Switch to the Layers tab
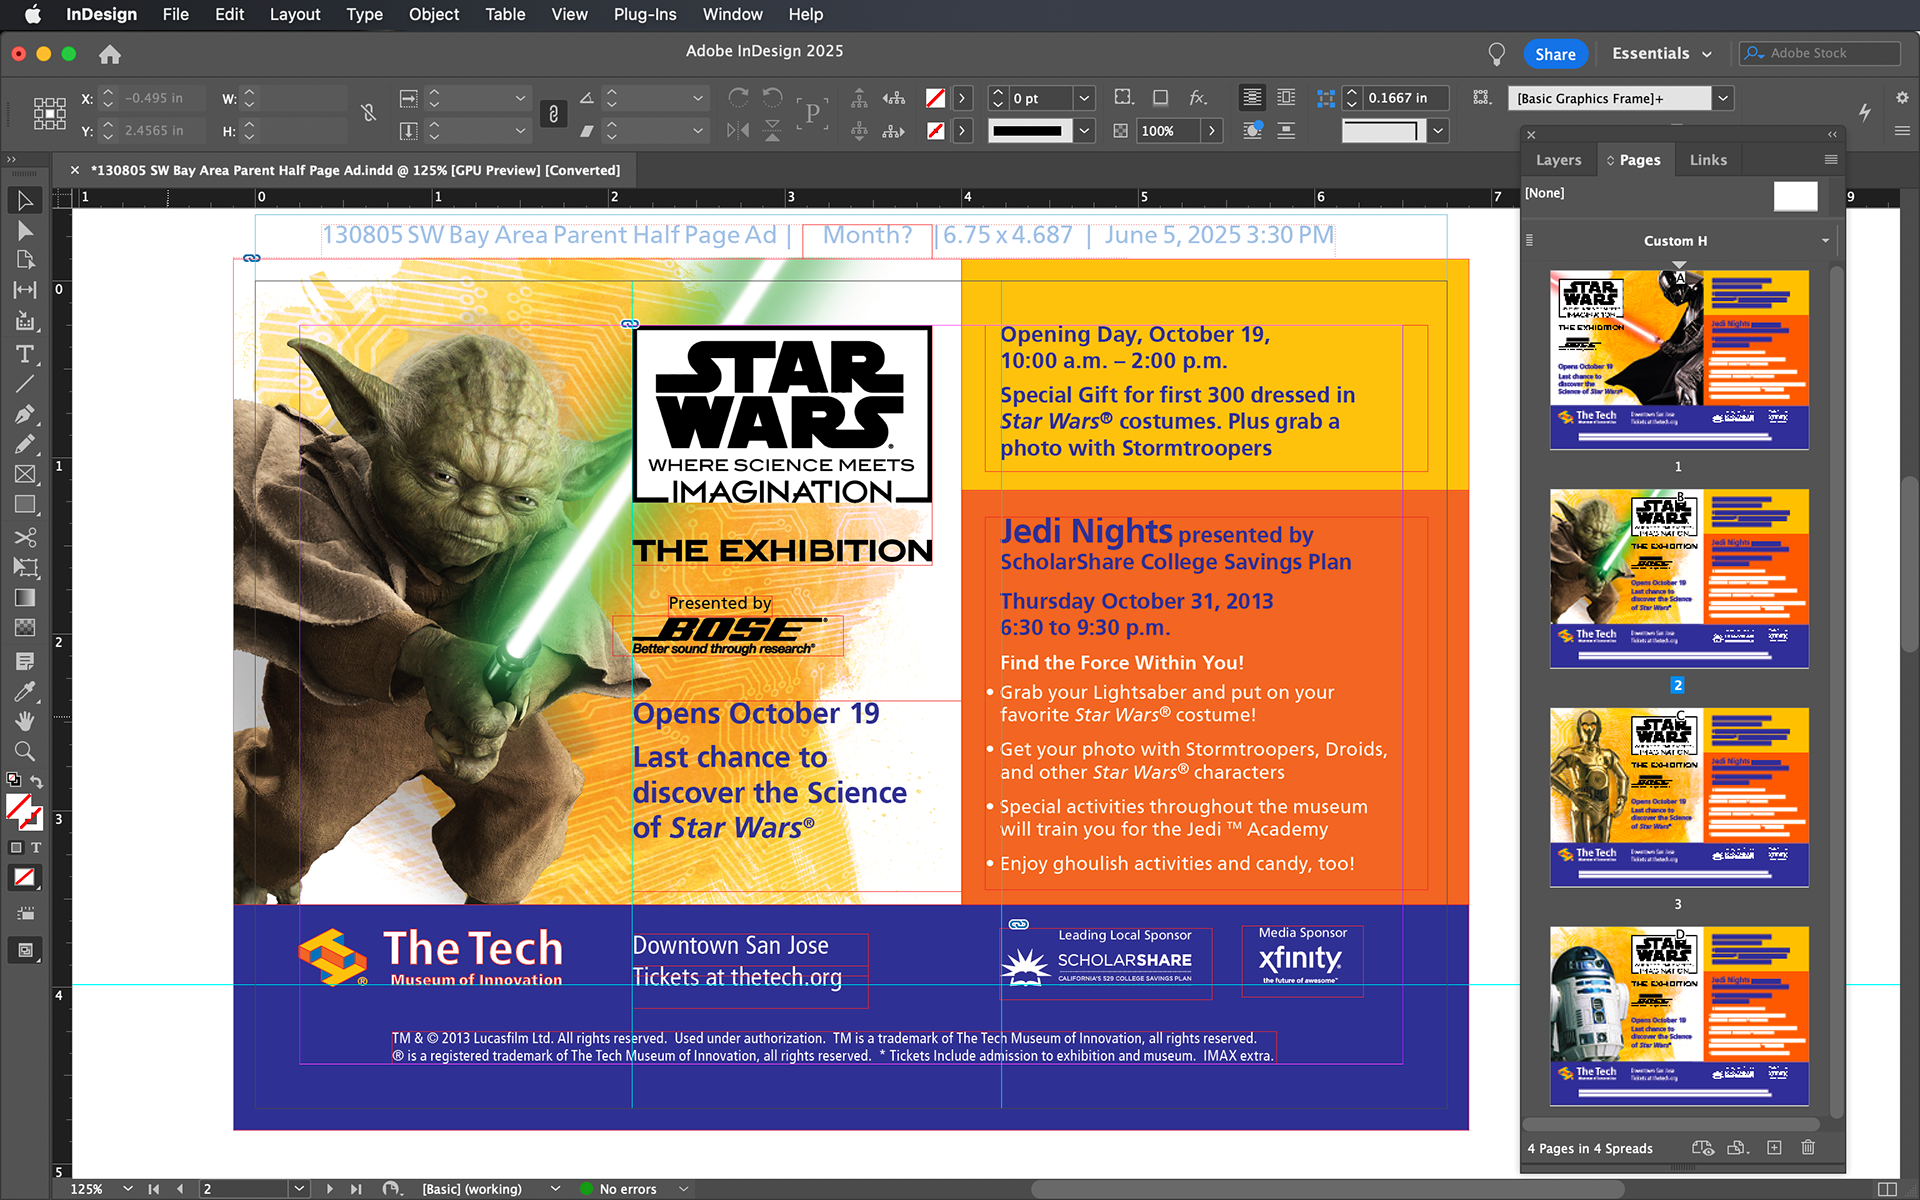The height and width of the screenshot is (1200, 1920). (1558, 160)
